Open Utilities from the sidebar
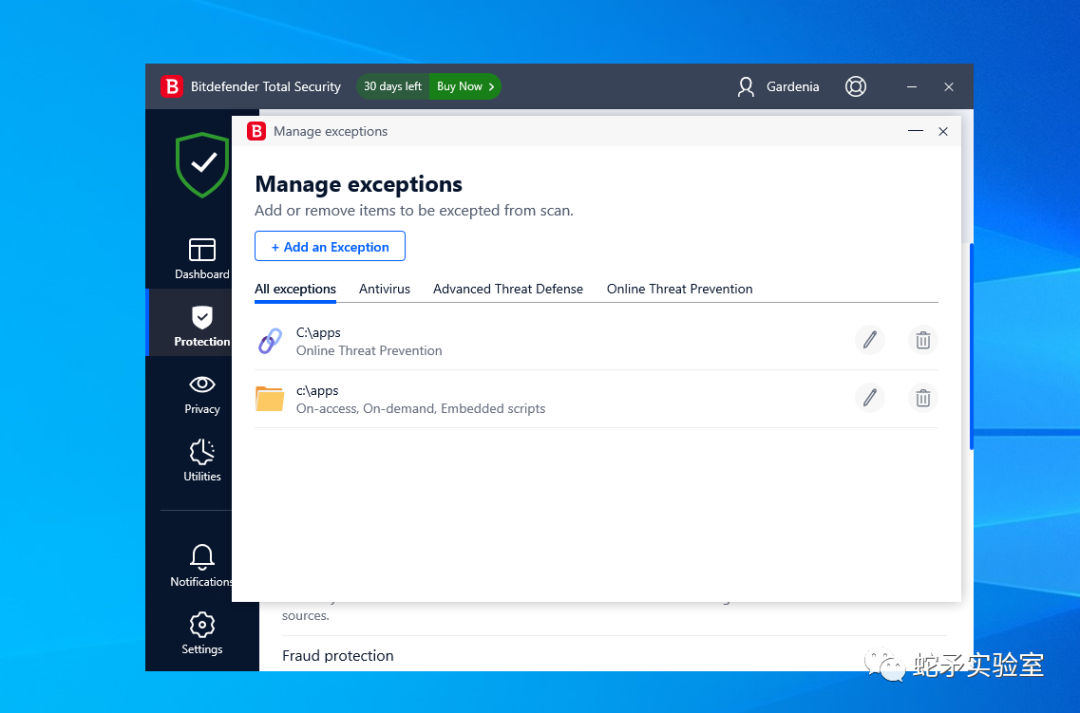The image size is (1080, 713). tap(202, 460)
